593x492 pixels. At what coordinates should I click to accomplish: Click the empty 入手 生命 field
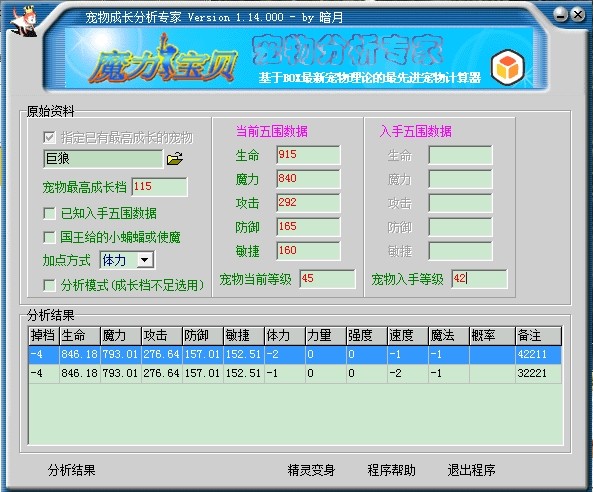click(x=460, y=155)
